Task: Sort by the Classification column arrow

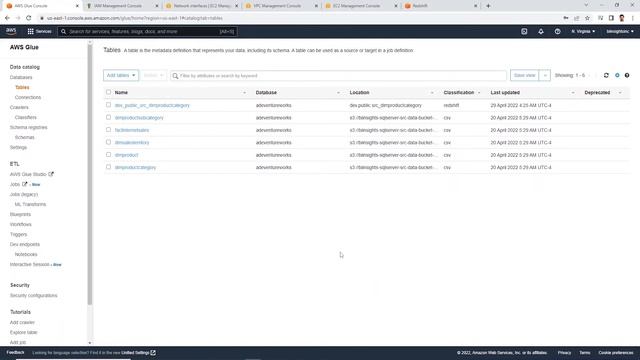Action: 479,93
